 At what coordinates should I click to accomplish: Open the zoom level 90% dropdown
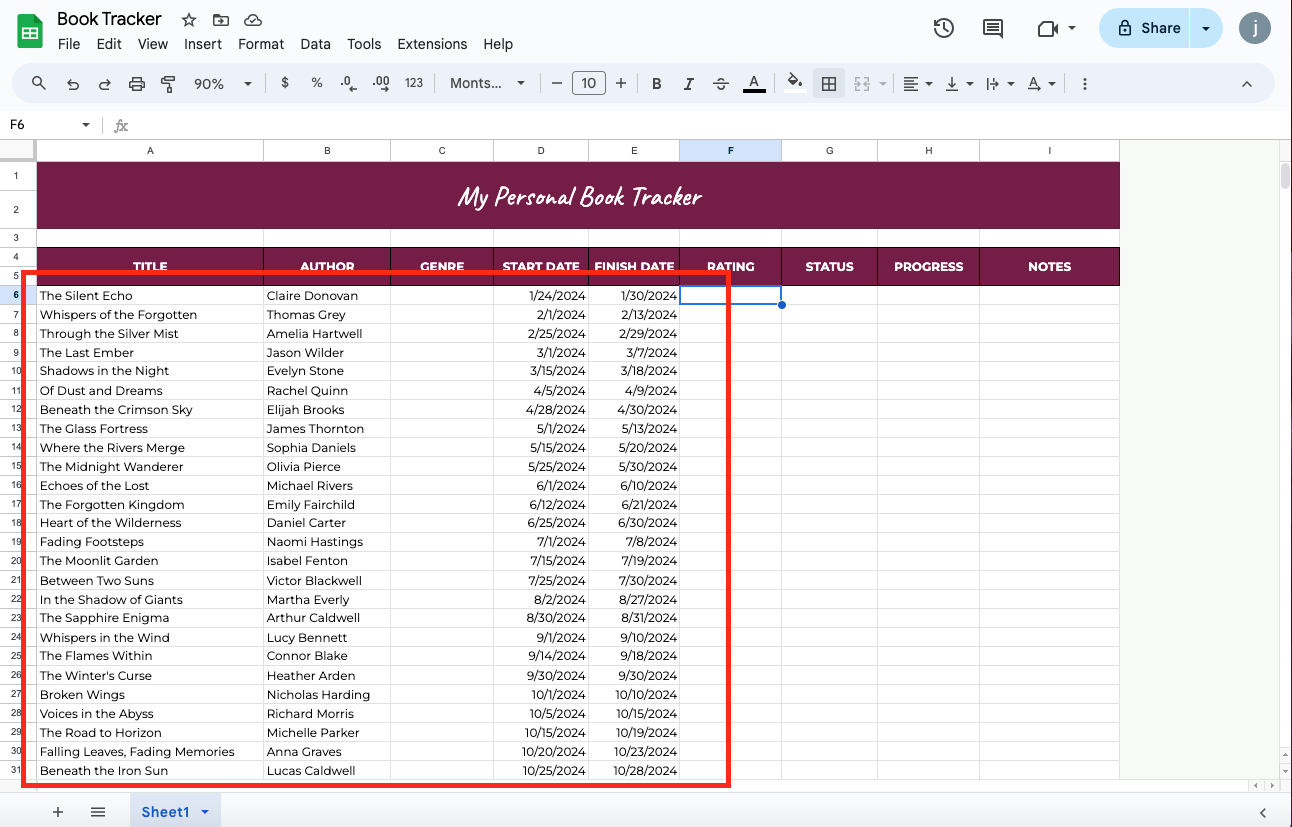(222, 83)
